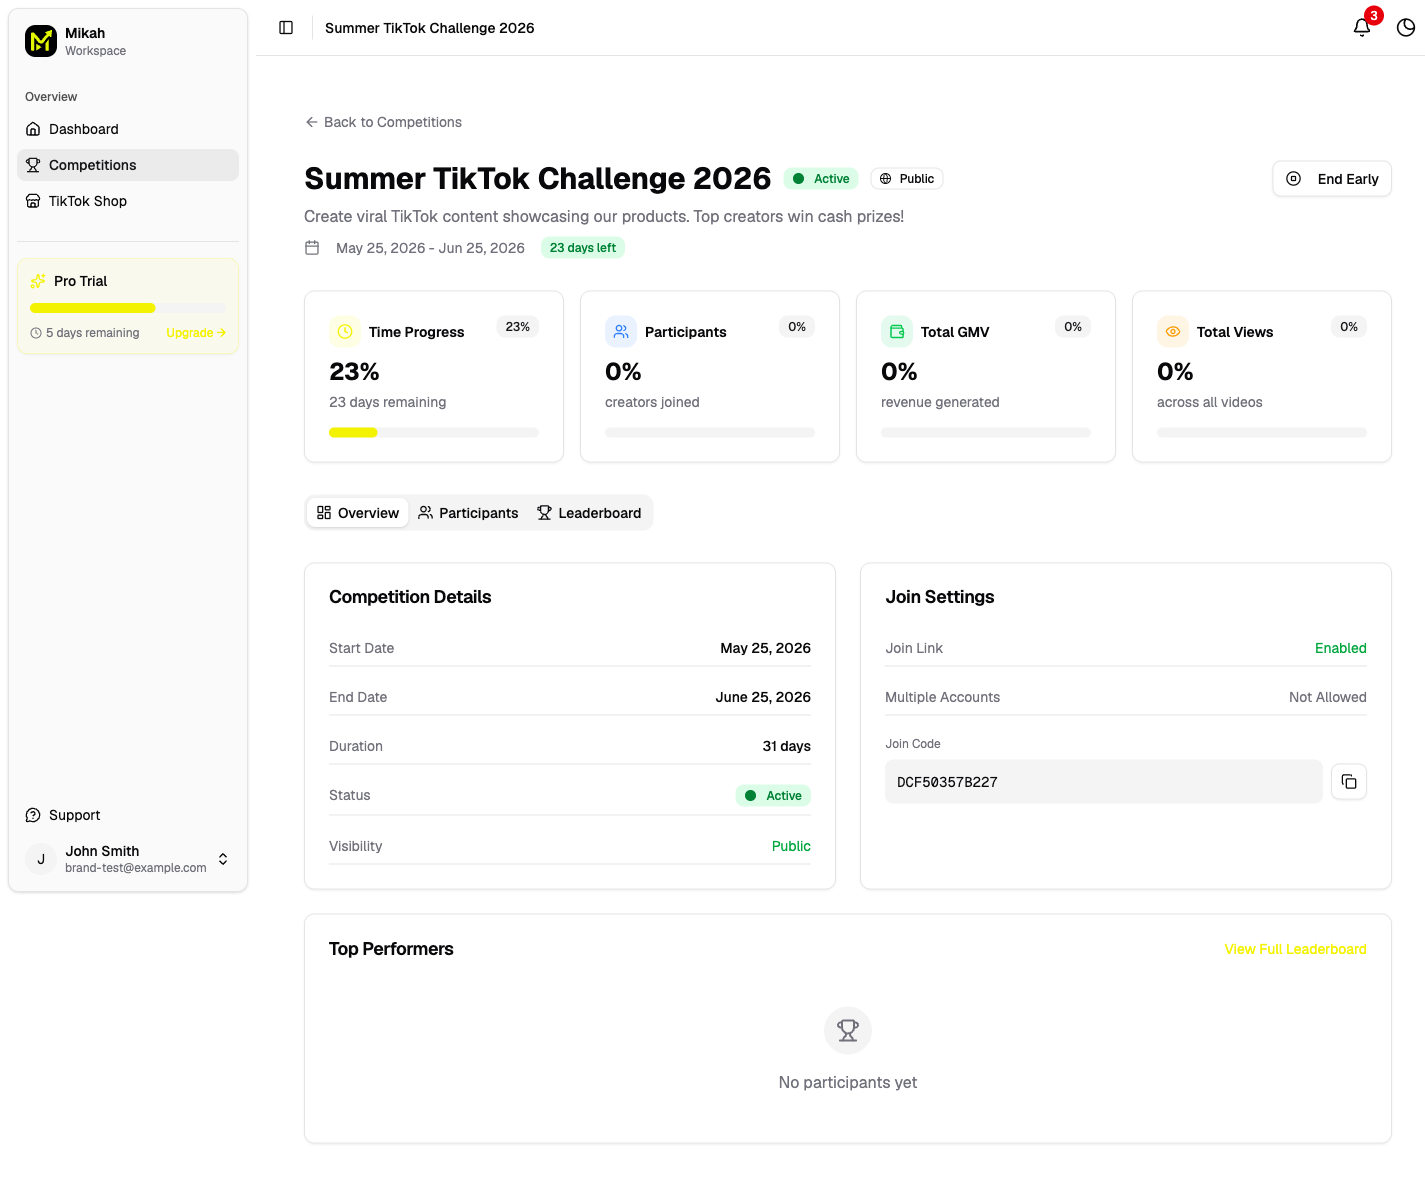This screenshot has width=1425, height=1199.
Task: Click the Upgrade link in Pro Trial
Action: coord(196,333)
